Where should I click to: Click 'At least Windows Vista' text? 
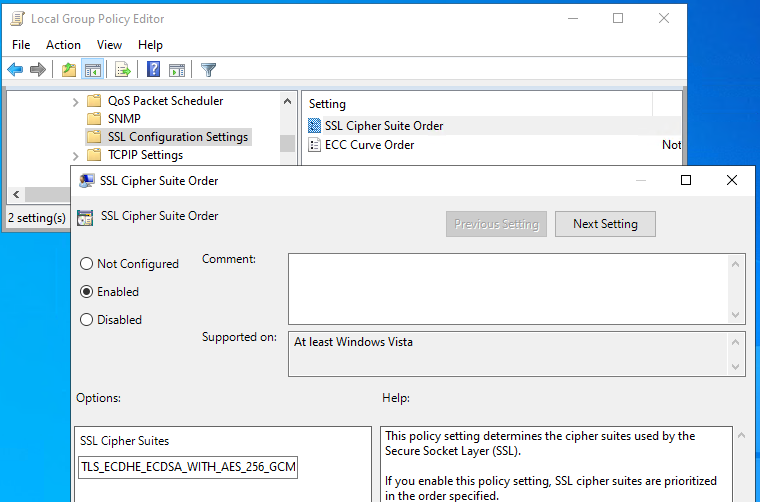click(353, 342)
